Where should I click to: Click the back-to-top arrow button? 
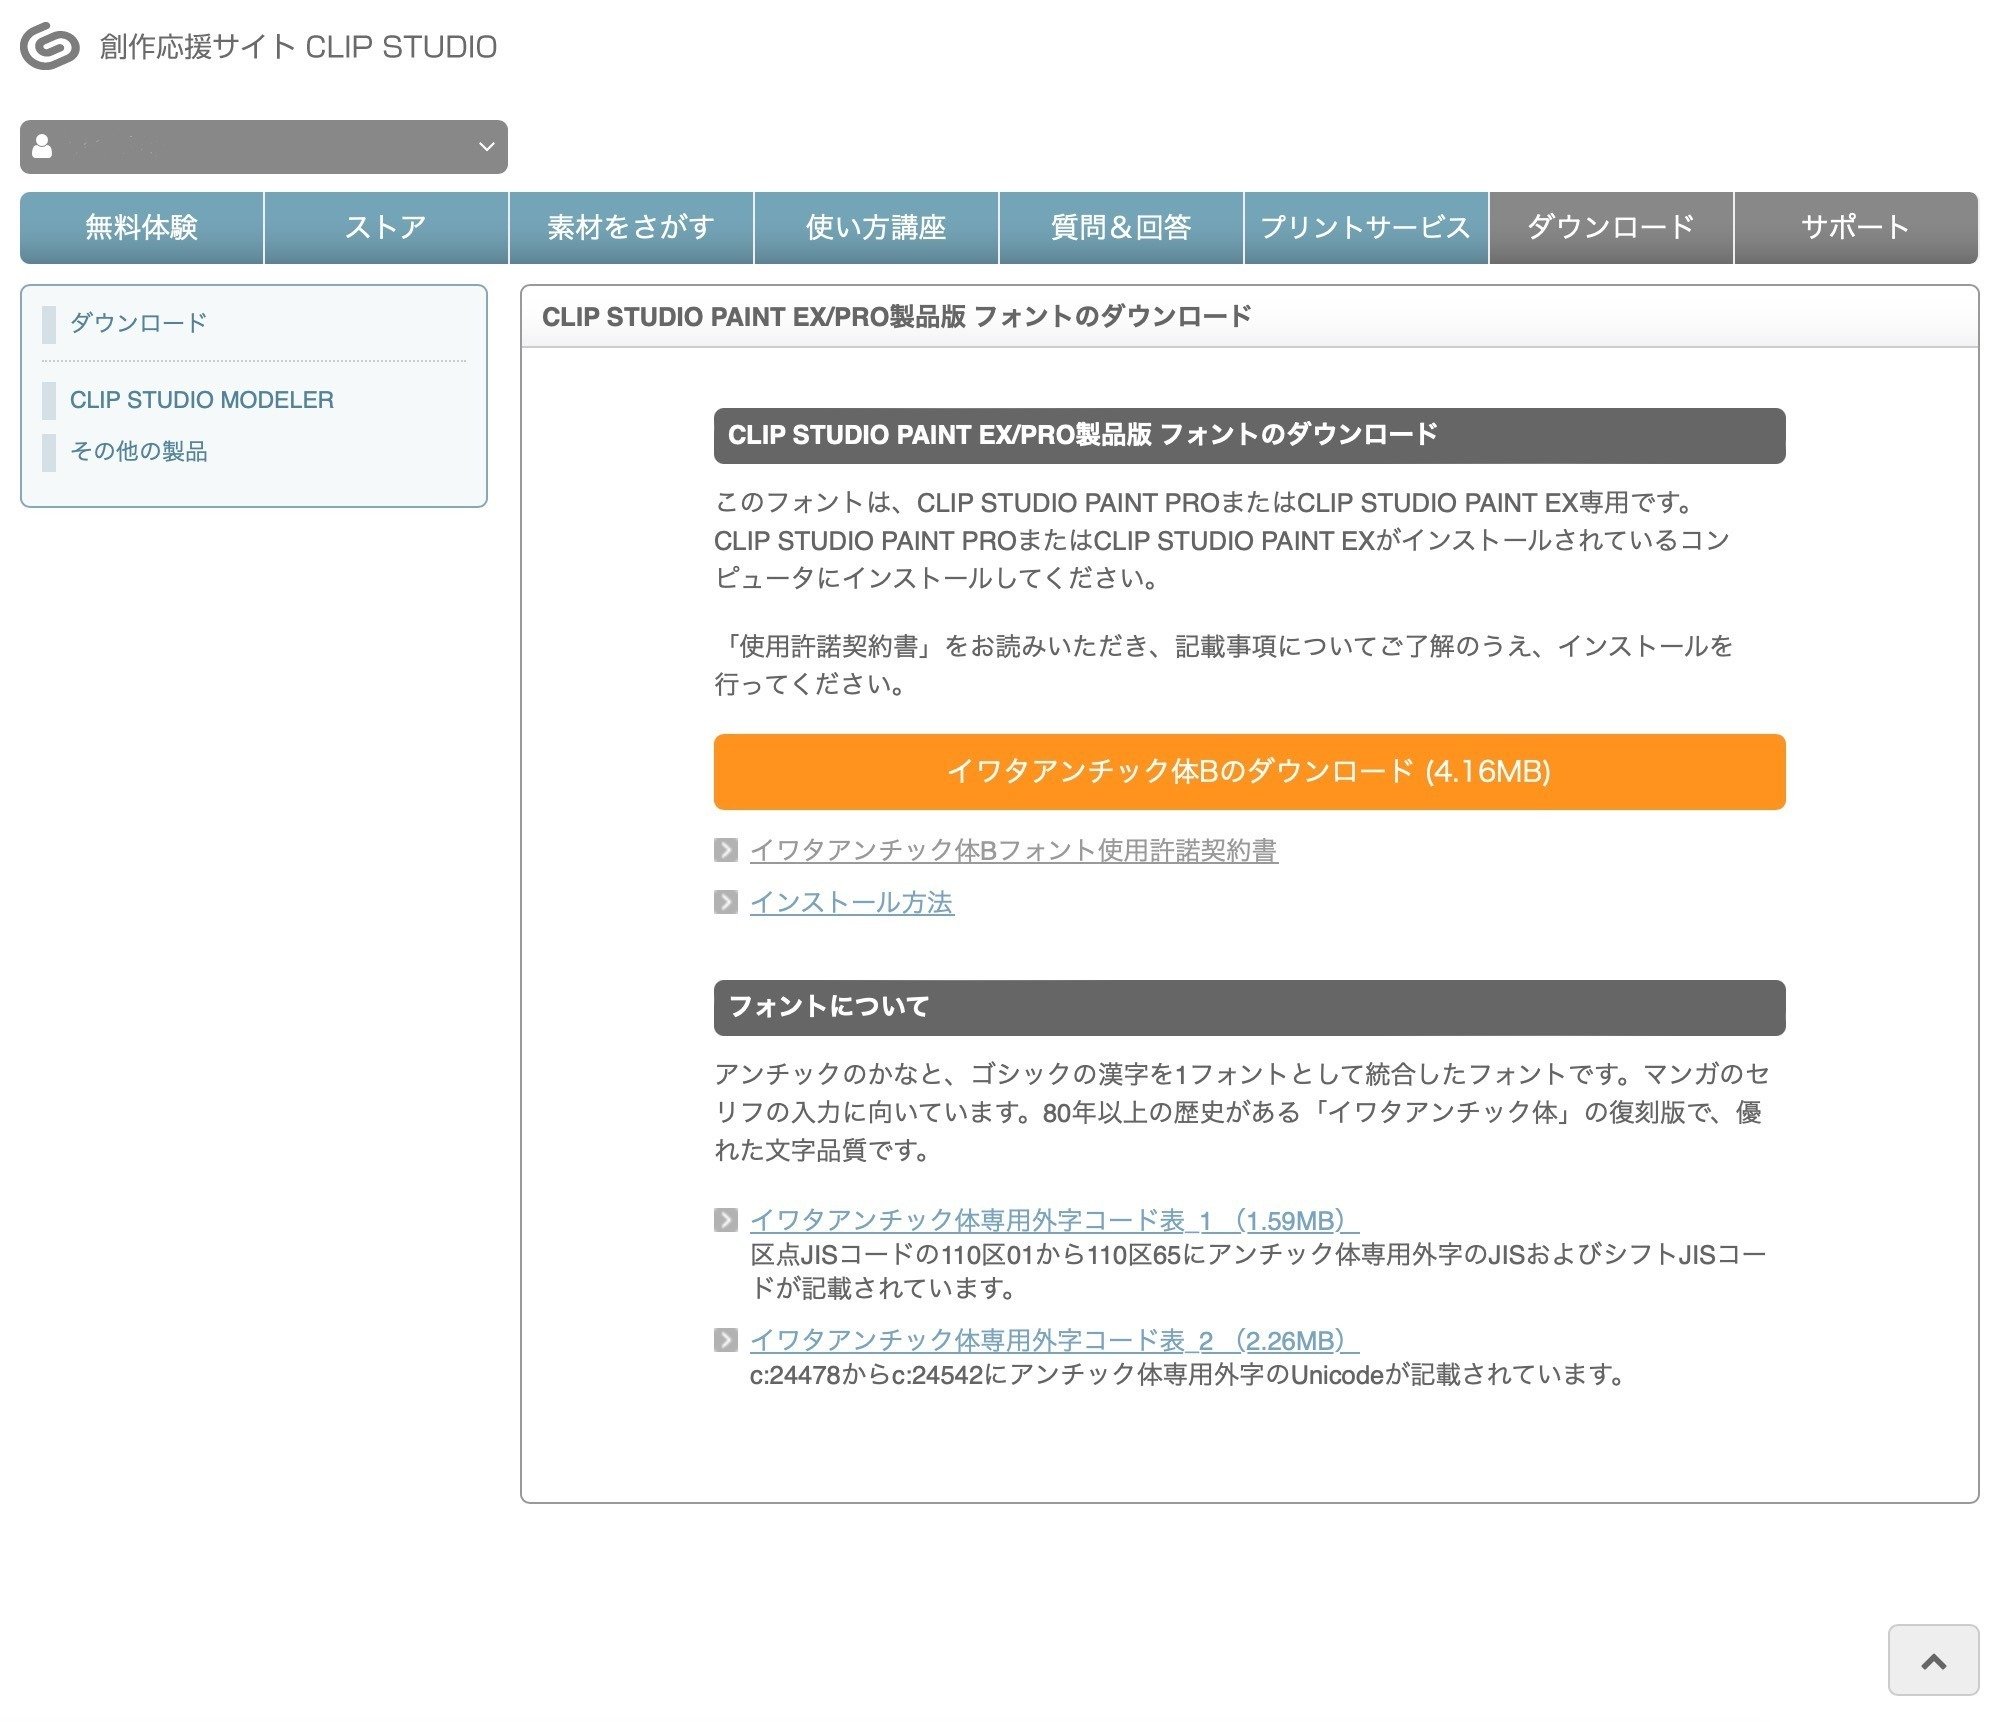(1933, 1661)
